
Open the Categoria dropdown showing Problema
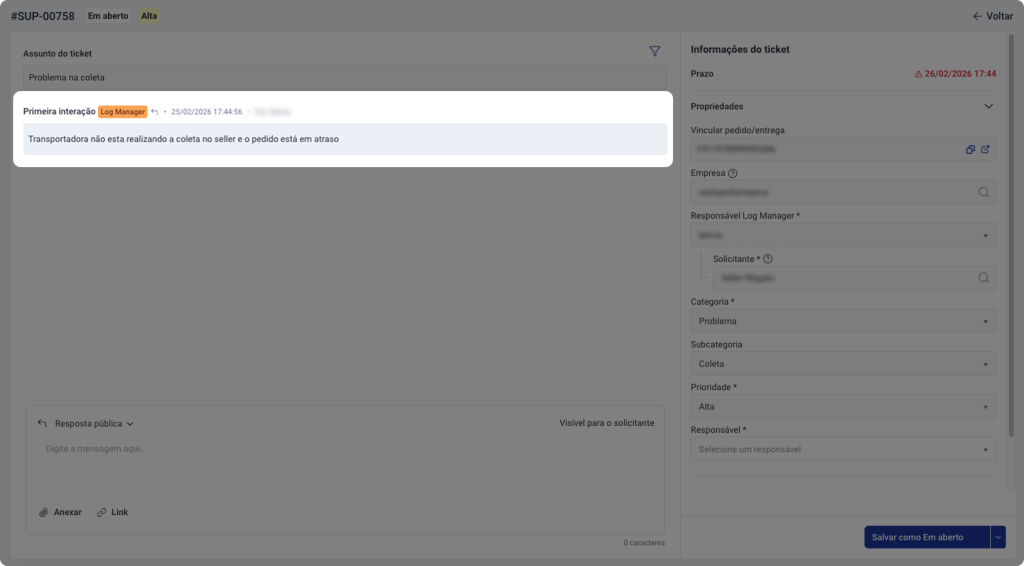click(843, 321)
